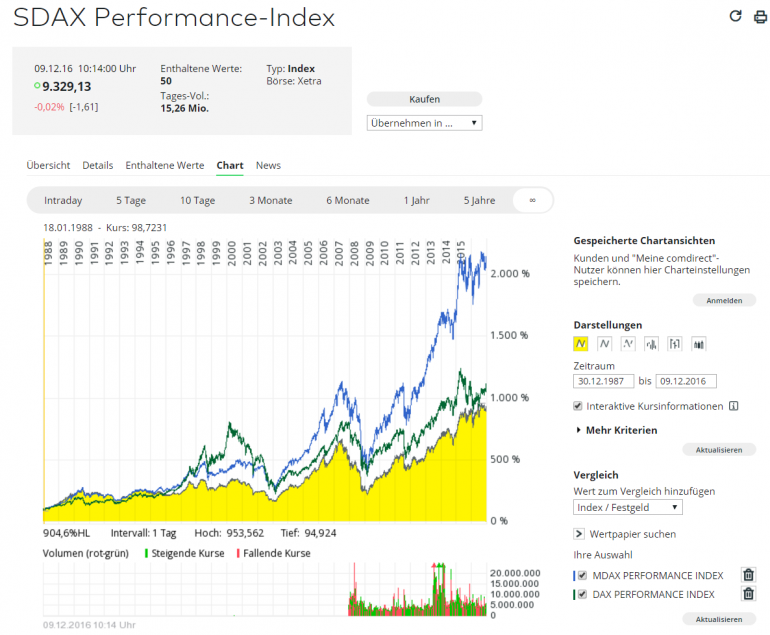Viewport: 770px width, 635px height.
Task: Click the Tief: 94,924 value
Action: [x=308, y=533]
